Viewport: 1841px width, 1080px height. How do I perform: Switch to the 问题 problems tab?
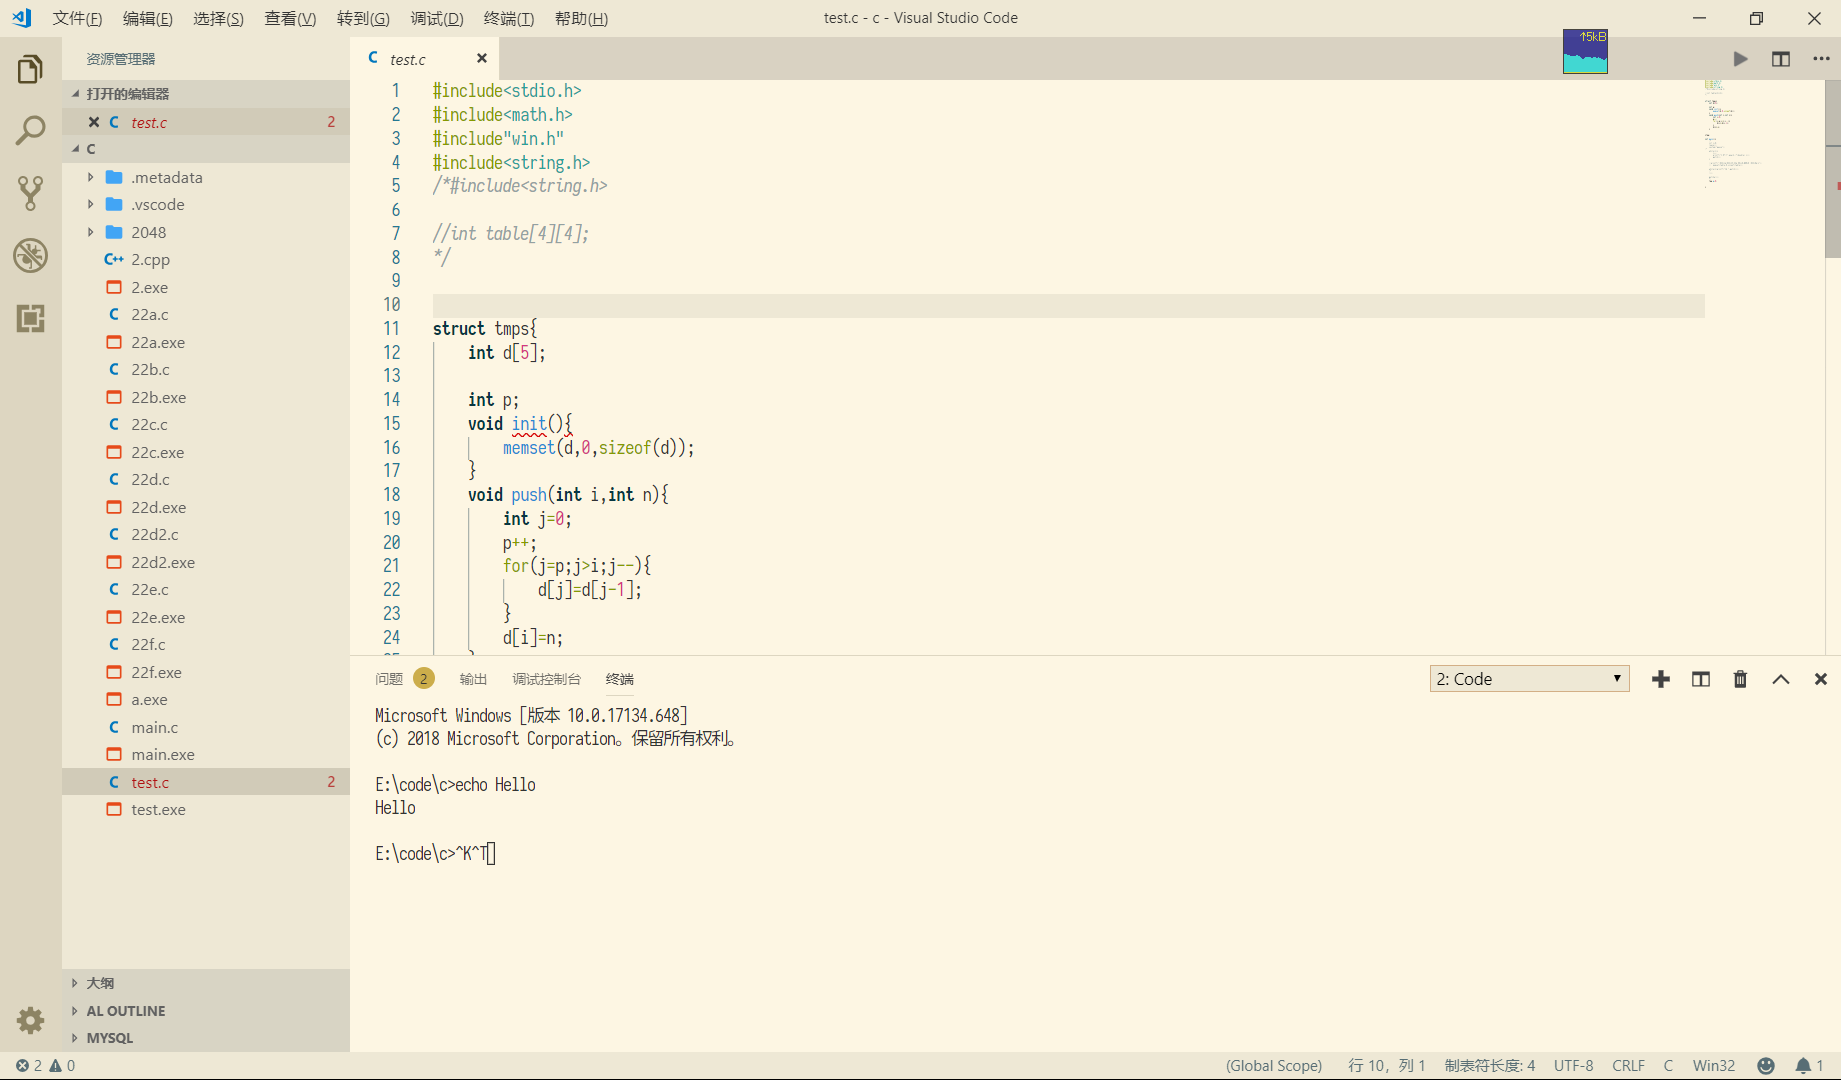click(x=389, y=679)
